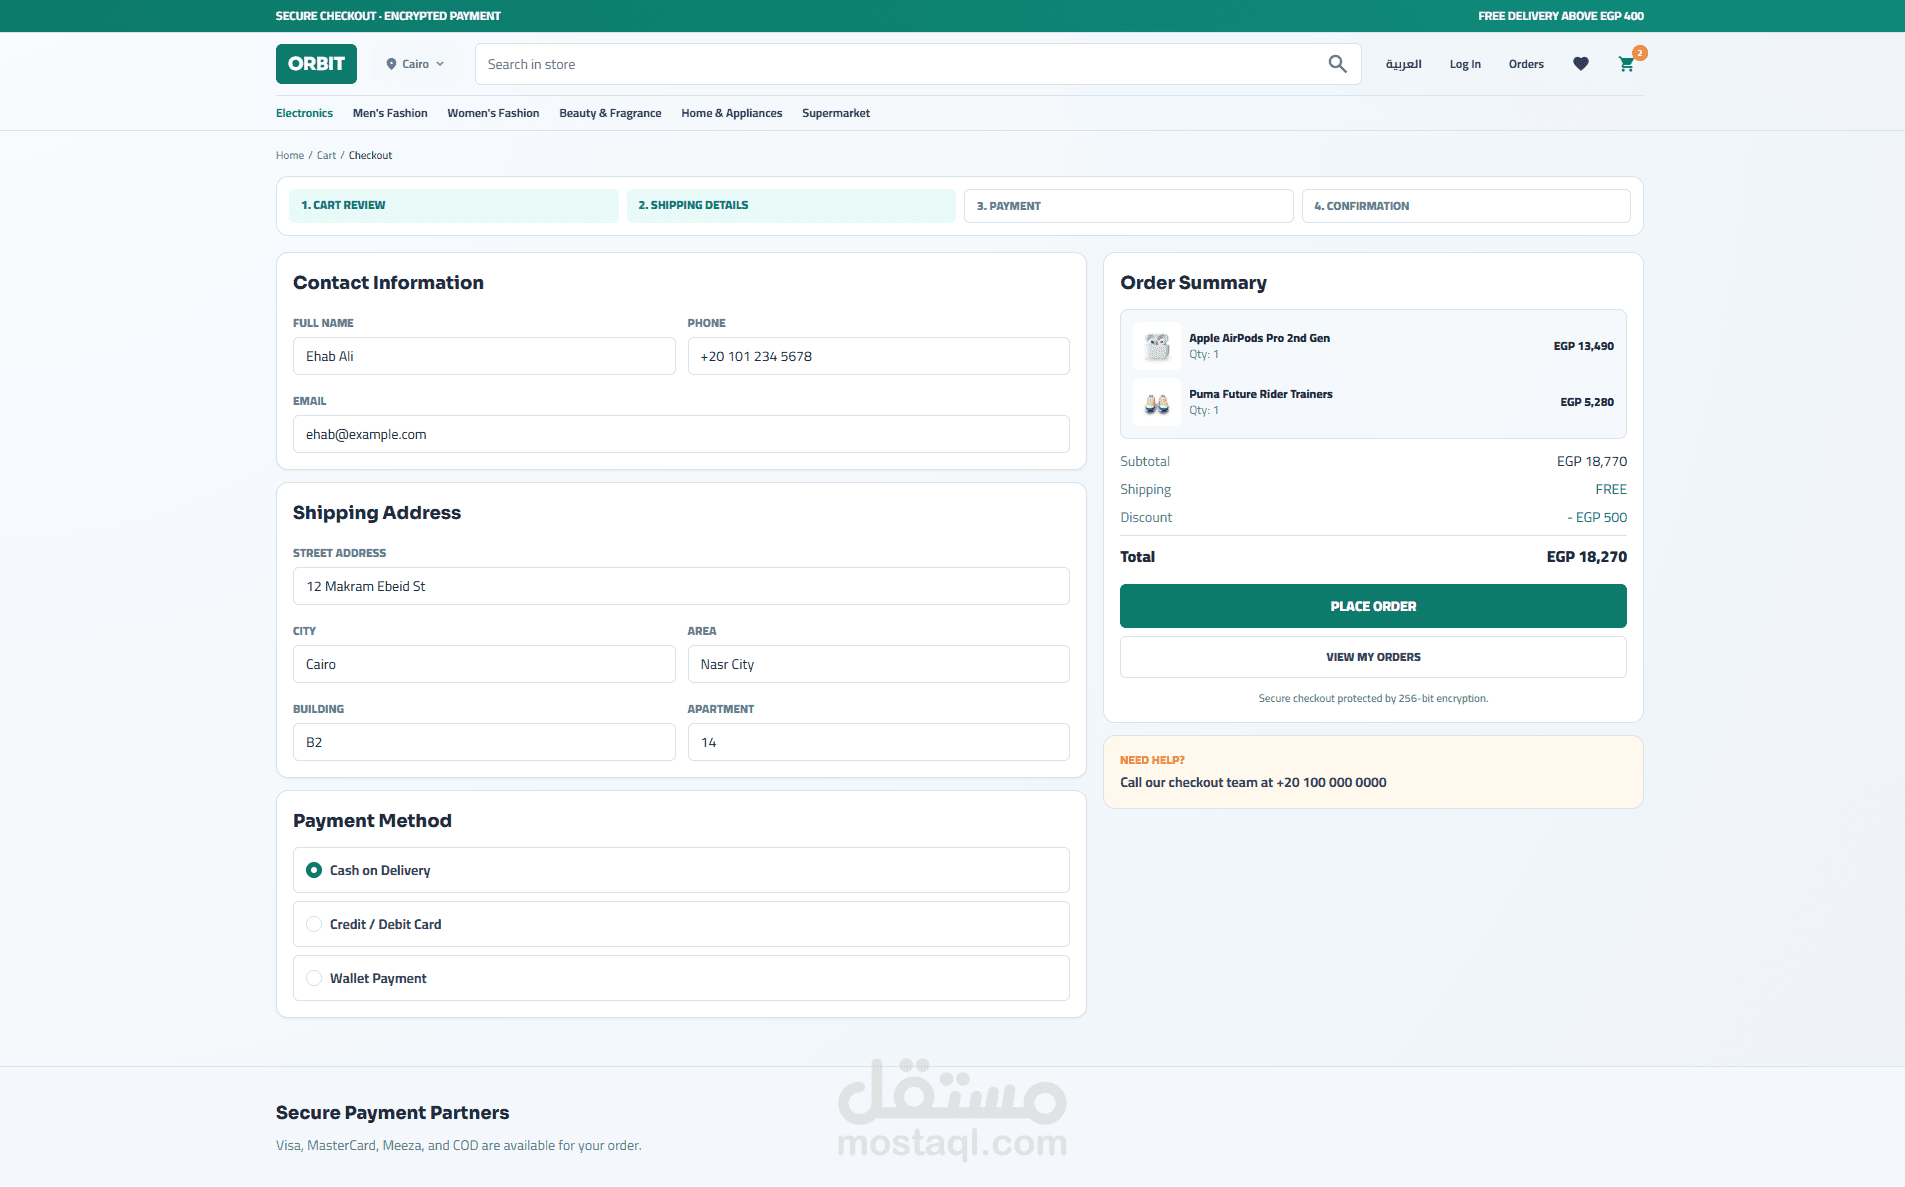The image size is (1905, 1187).
Task: Click the Full Name input field
Action: [x=484, y=356]
